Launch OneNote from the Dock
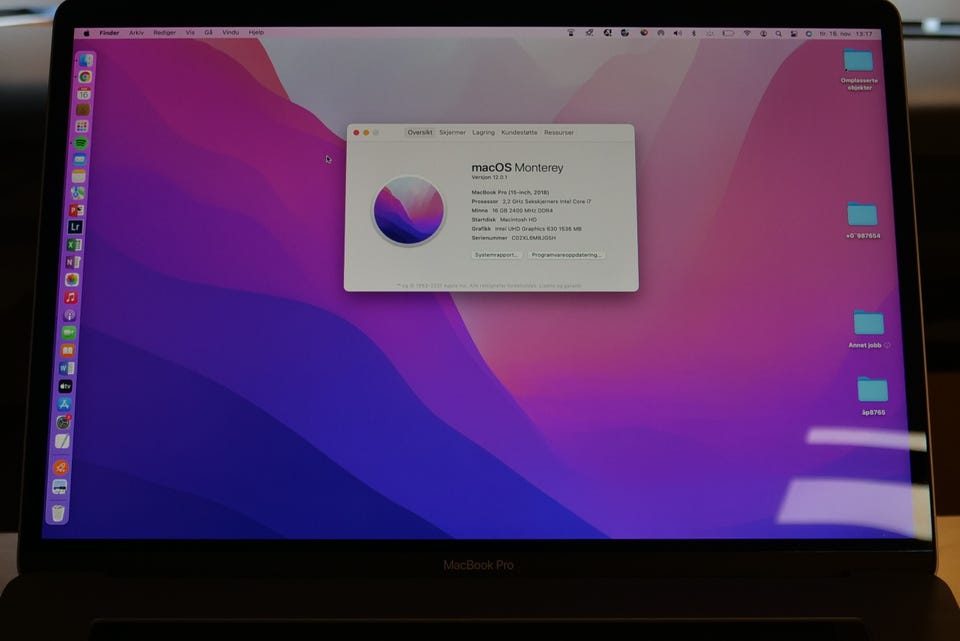The image size is (960, 641). [x=73, y=262]
